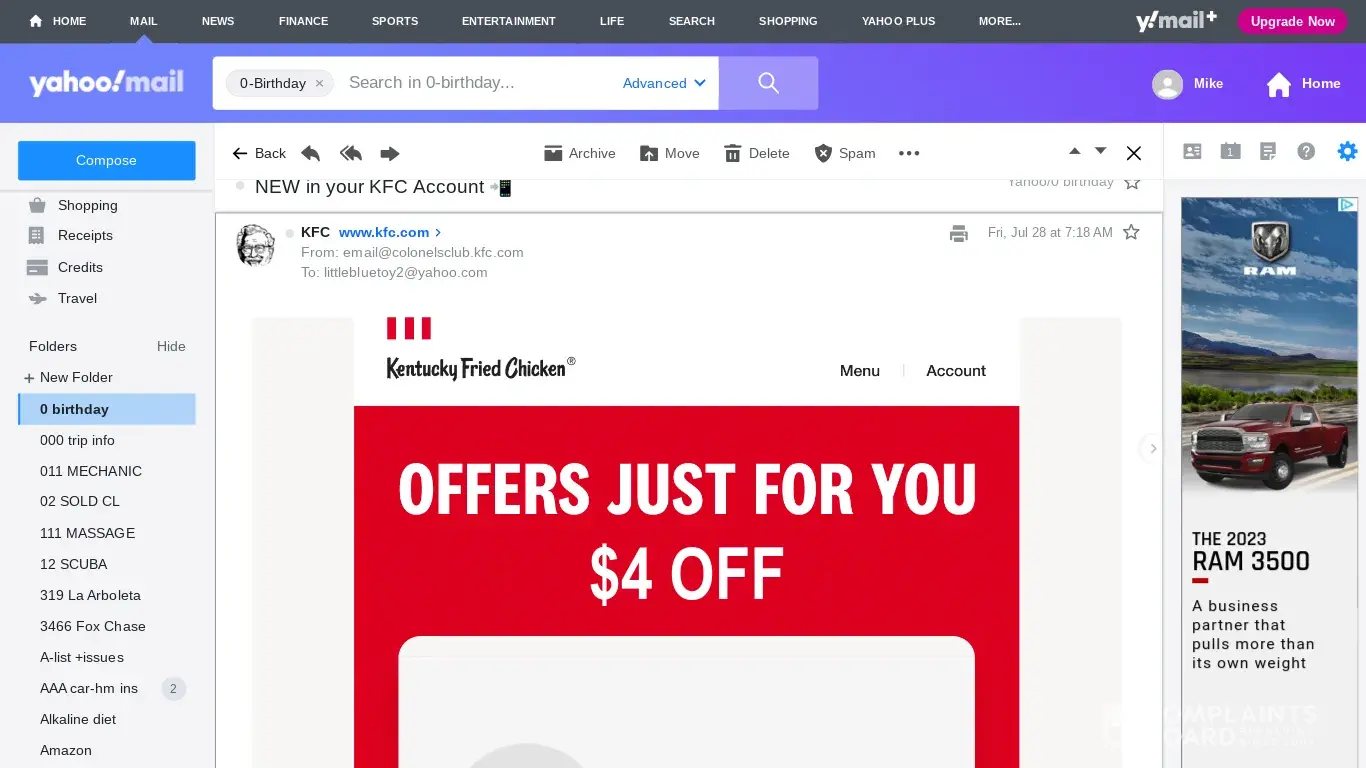Screen dimensions: 1366x768
Task: Open the Calendar icon in right rail
Action: (1230, 151)
